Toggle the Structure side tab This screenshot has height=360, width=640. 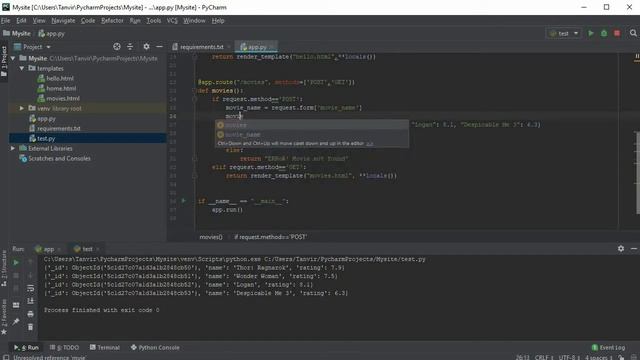[4, 267]
